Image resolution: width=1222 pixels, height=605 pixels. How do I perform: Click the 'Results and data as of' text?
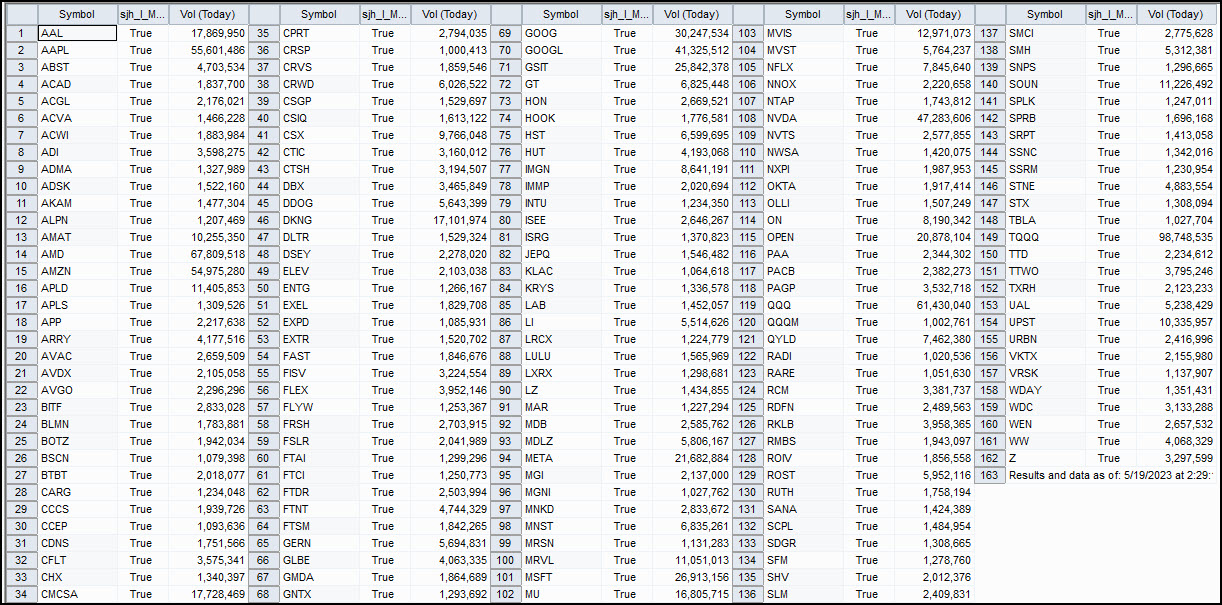[1110, 475]
